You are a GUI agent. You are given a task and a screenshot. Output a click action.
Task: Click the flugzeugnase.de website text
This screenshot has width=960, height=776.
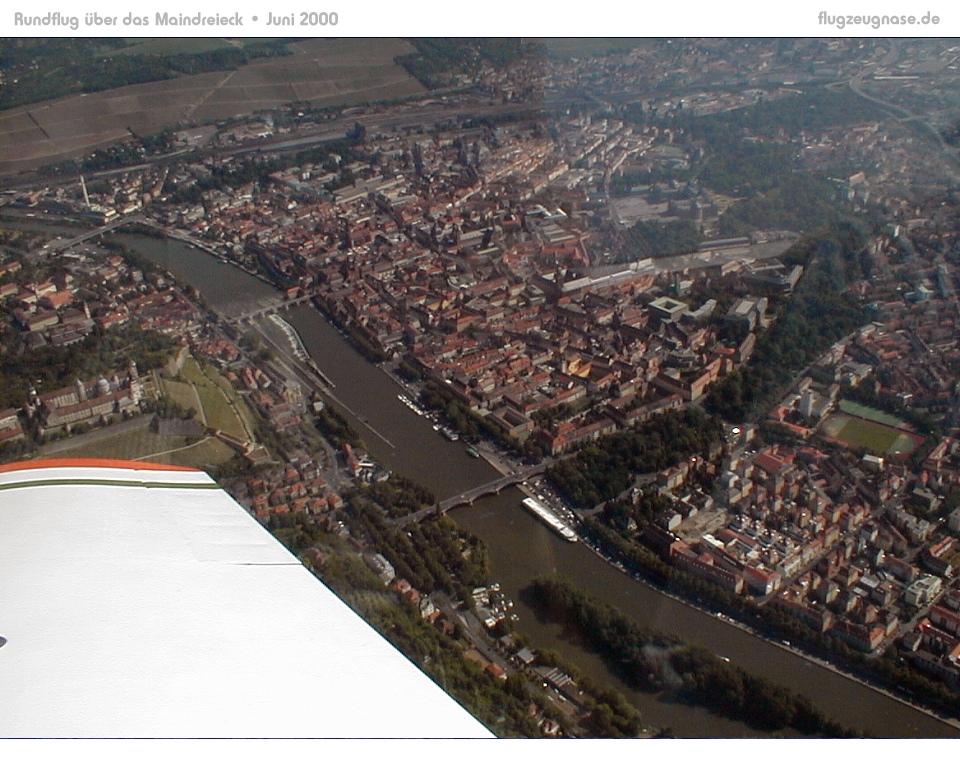tap(878, 19)
